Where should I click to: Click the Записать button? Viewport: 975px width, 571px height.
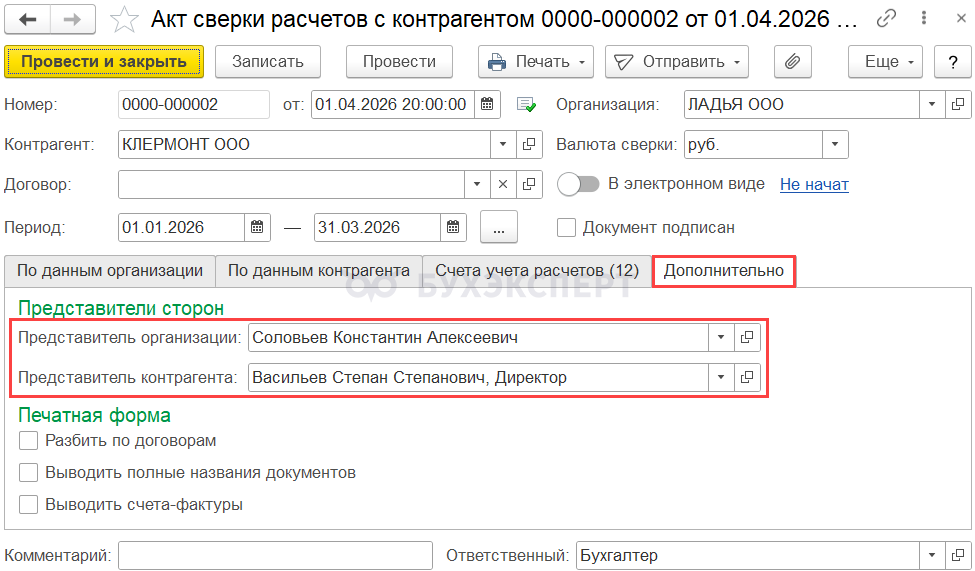(268, 62)
